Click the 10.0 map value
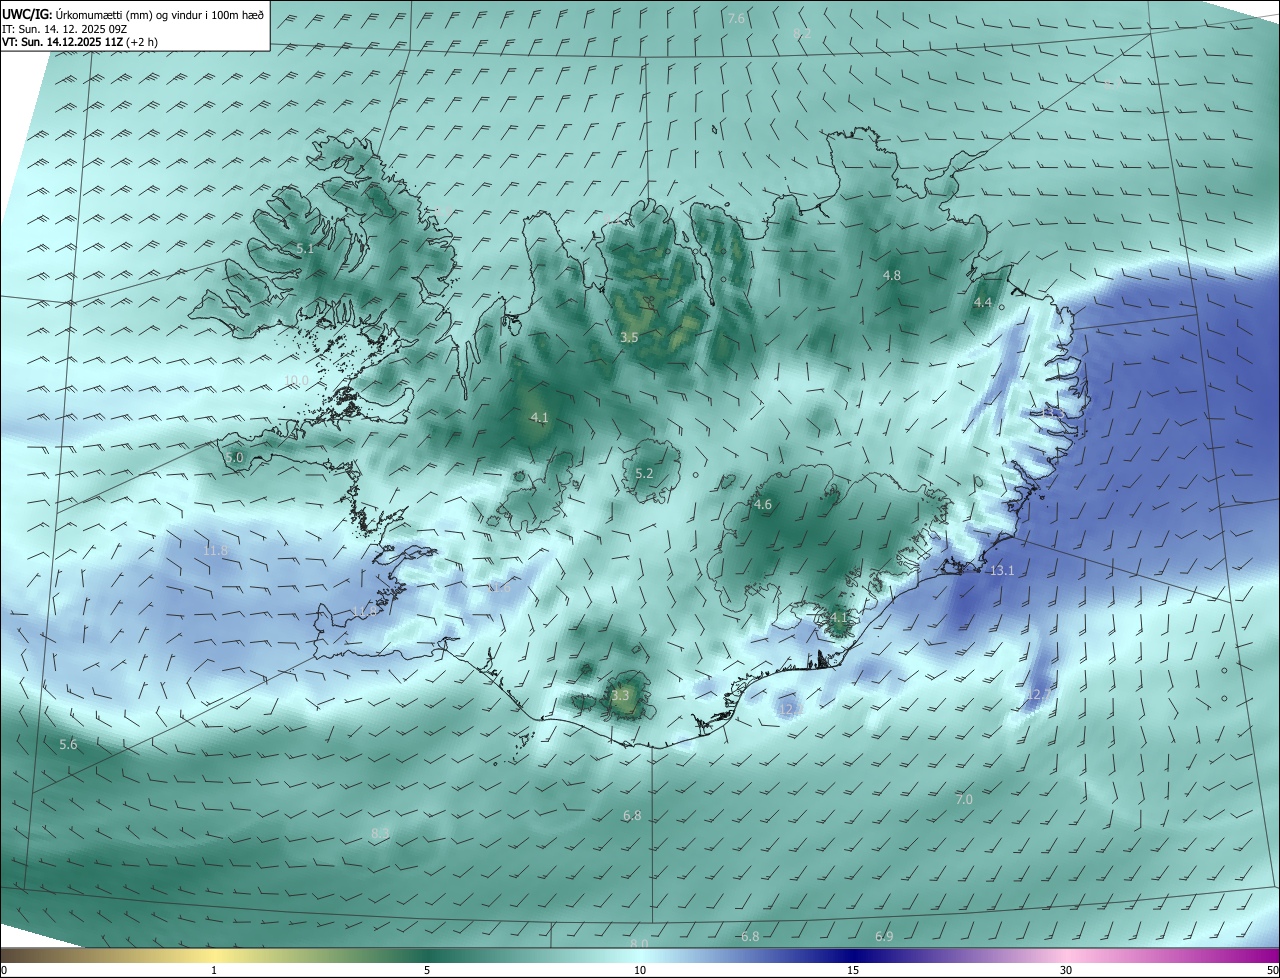The width and height of the screenshot is (1280, 978). (x=297, y=380)
